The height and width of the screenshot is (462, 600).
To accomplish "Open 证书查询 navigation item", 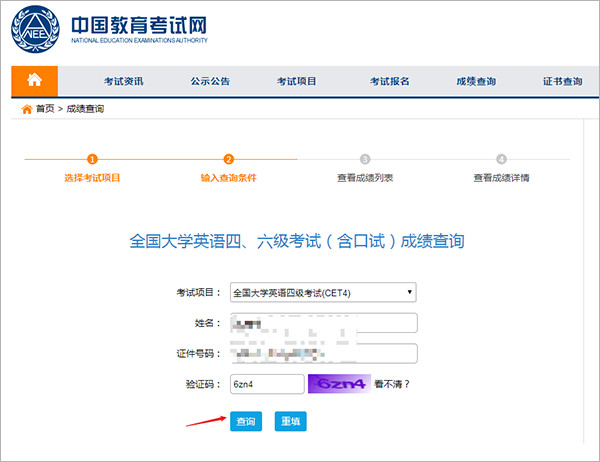I will 561,82.
